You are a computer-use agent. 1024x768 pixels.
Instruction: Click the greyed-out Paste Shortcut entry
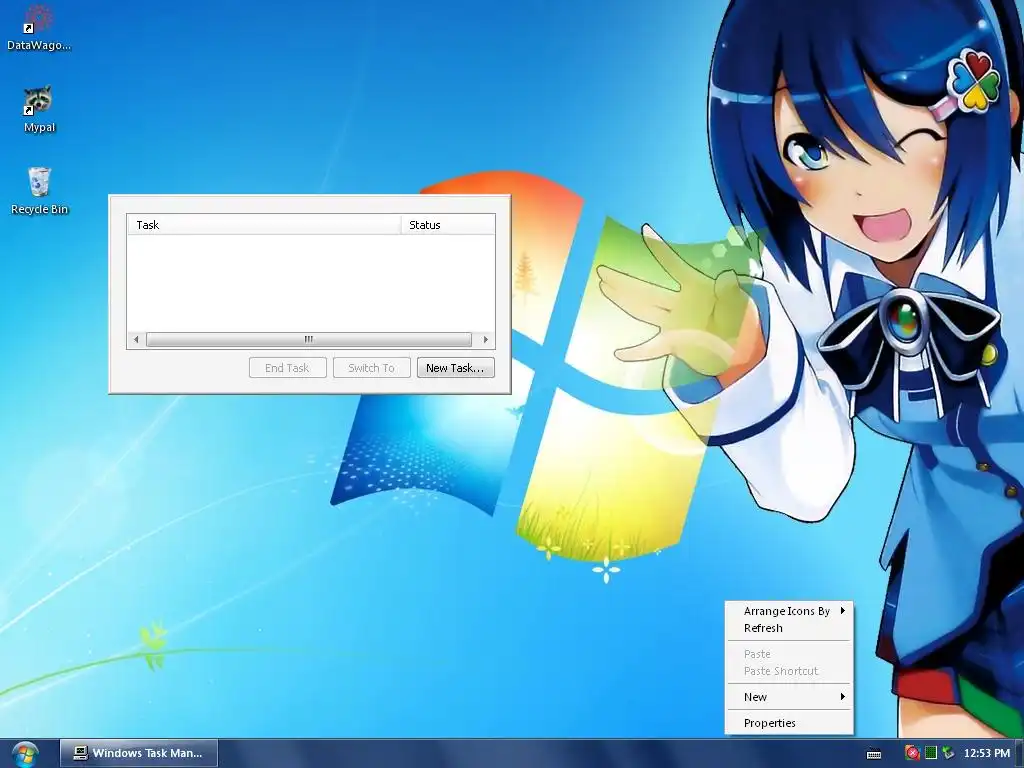pyautogui.click(x=789, y=671)
